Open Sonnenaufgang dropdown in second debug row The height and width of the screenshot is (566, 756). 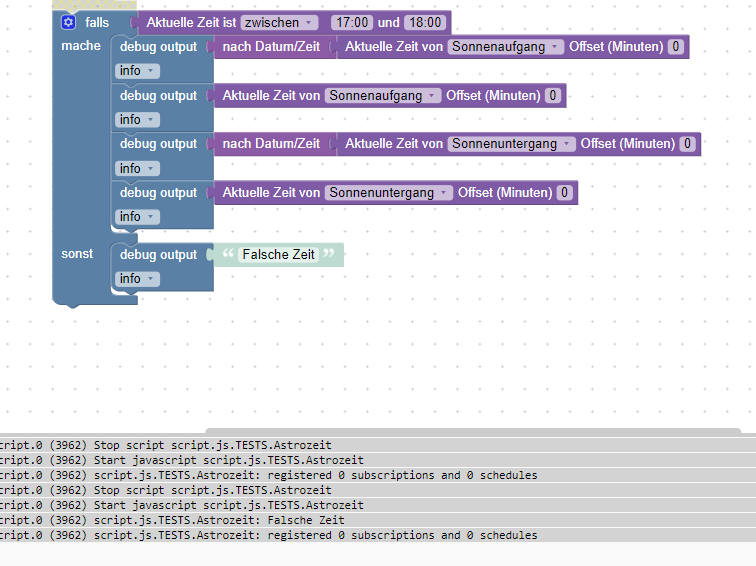[383, 95]
